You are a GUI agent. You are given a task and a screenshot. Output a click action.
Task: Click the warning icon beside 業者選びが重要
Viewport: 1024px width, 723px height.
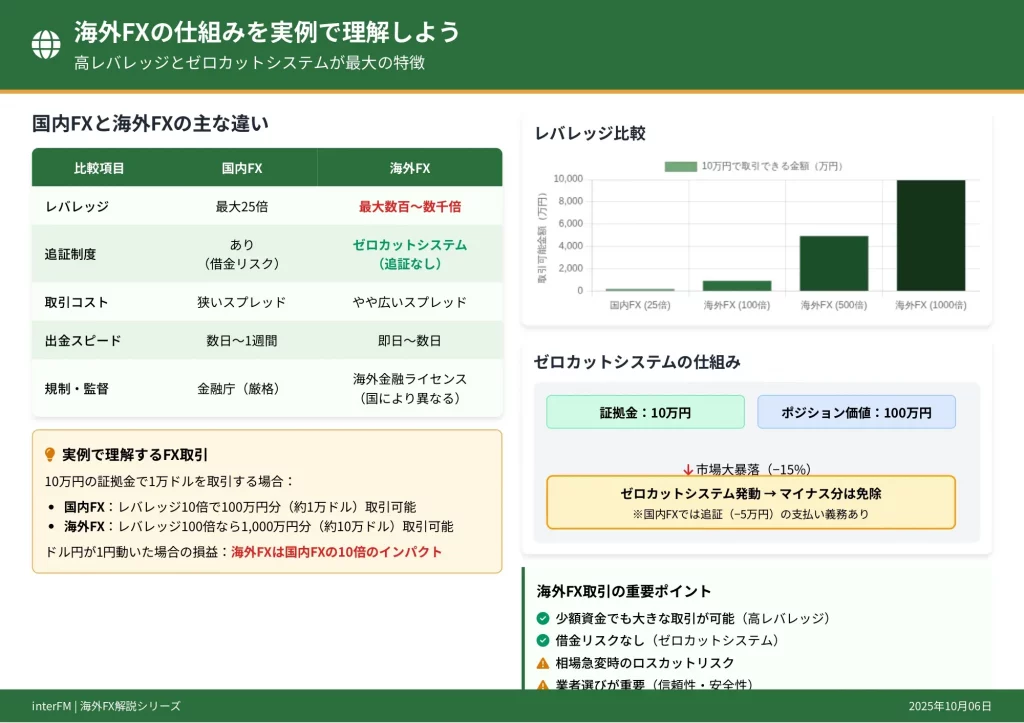click(543, 684)
